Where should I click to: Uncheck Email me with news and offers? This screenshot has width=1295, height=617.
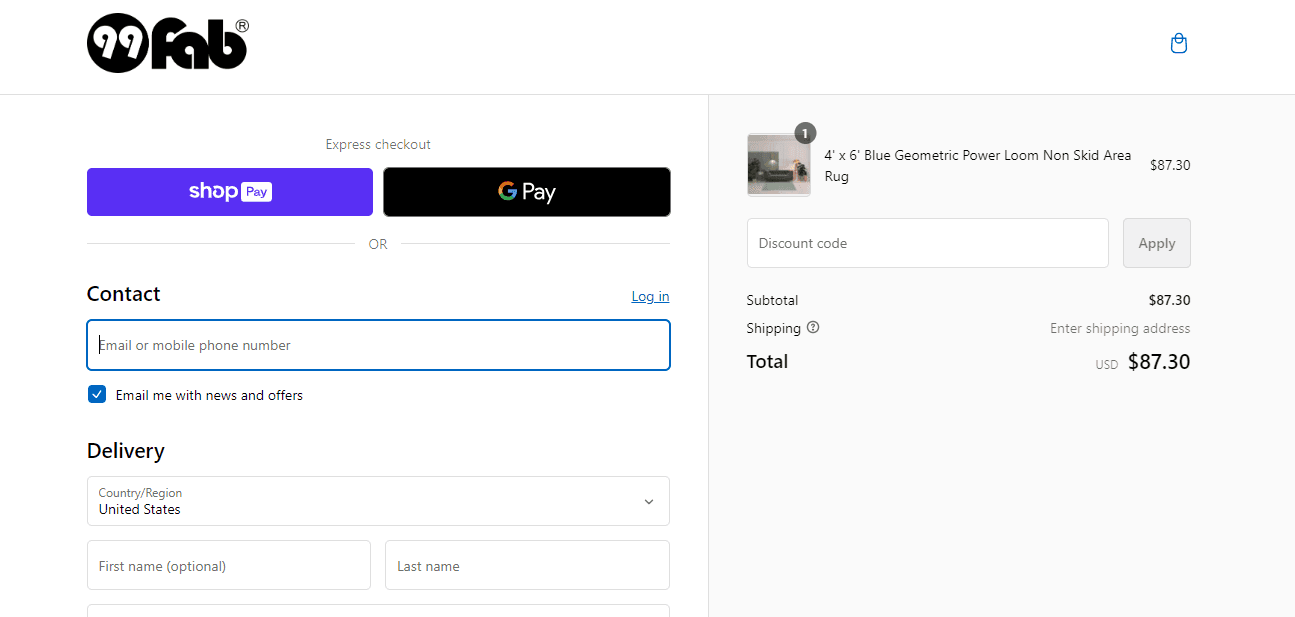[x=97, y=394]
